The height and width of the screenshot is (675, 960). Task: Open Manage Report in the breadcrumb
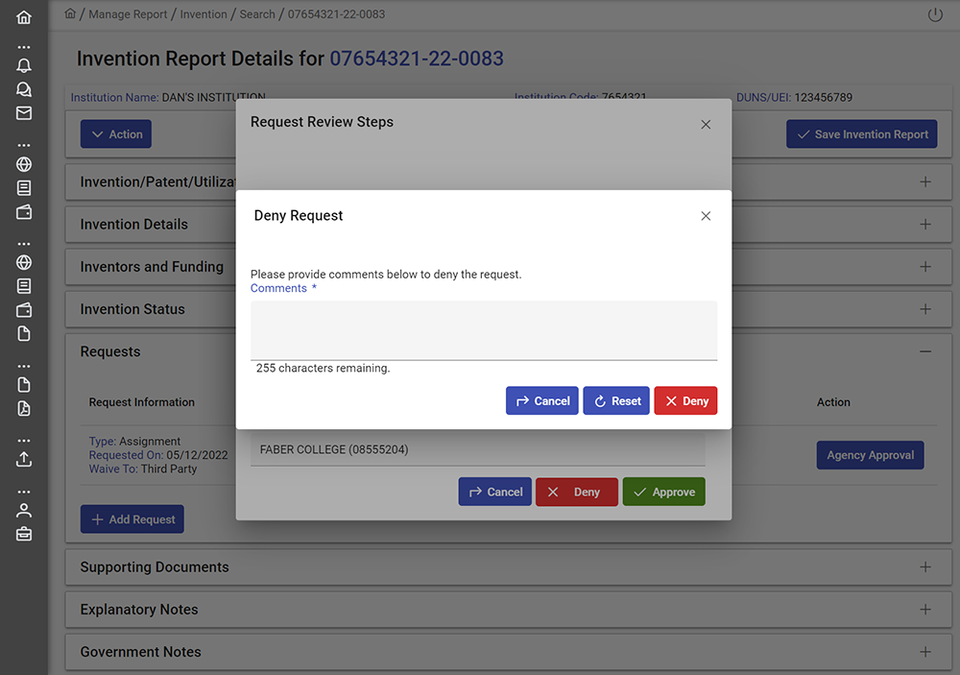(x=128, y=14)
